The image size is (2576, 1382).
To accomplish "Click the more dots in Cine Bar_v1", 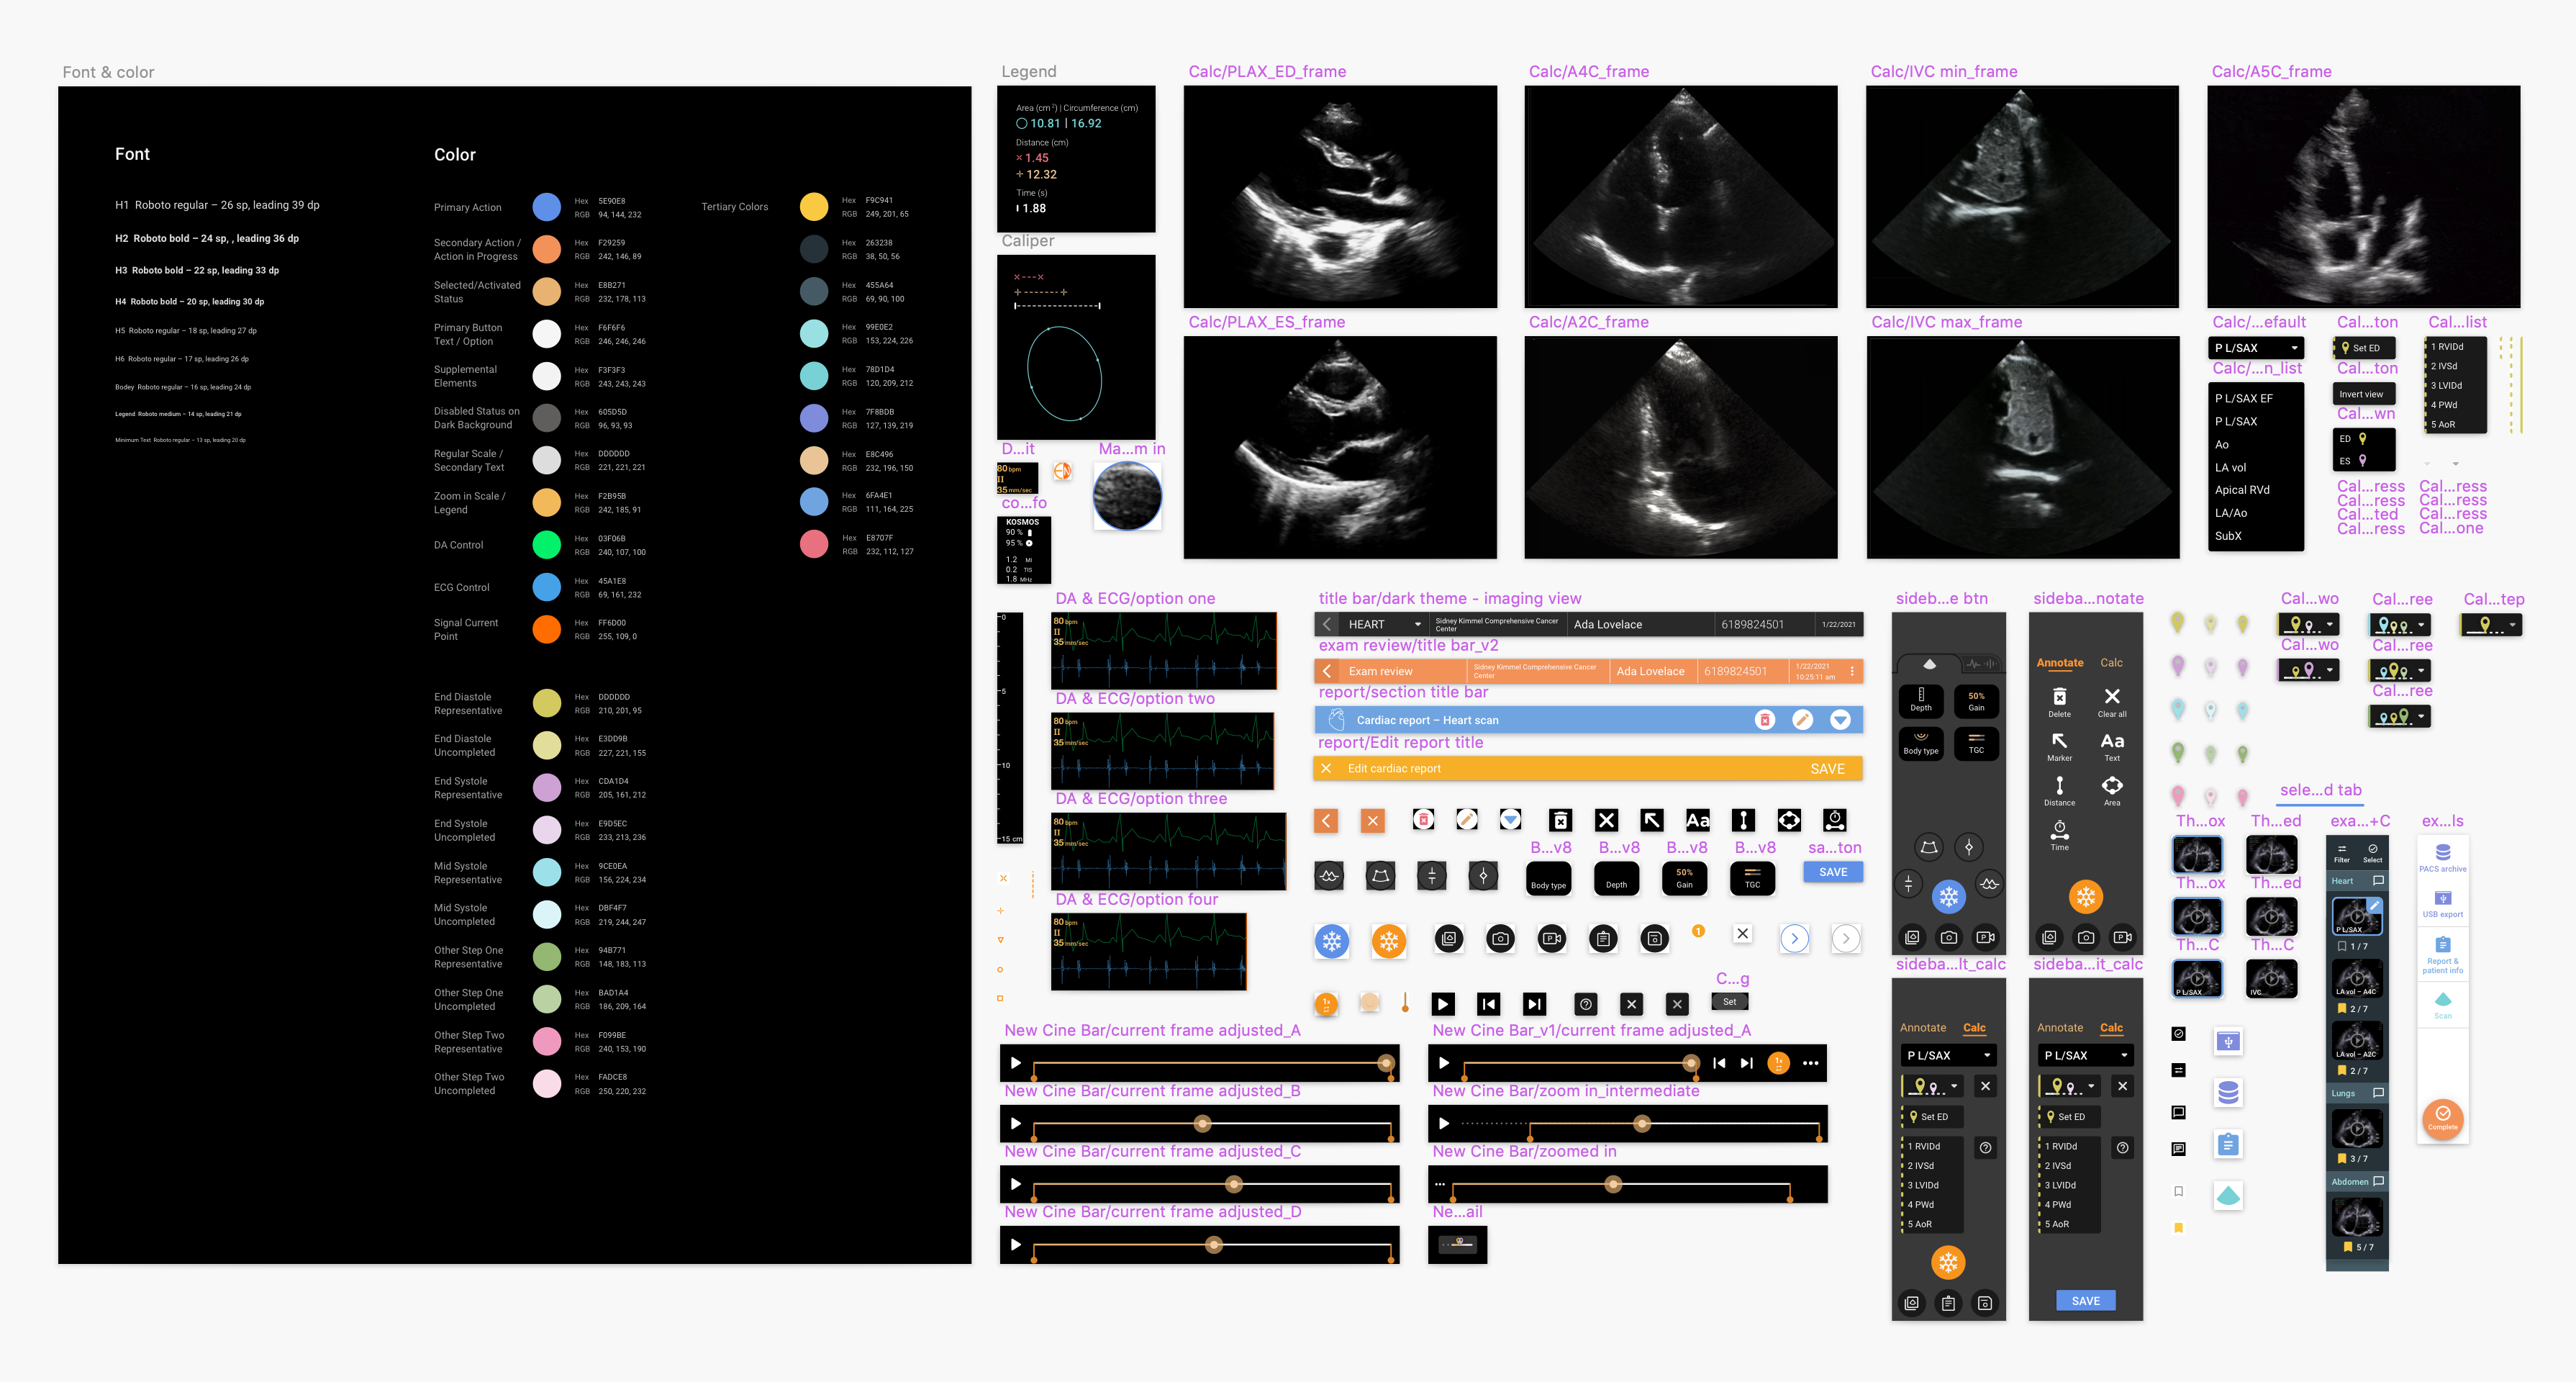I will [x=1810, y=1063].
